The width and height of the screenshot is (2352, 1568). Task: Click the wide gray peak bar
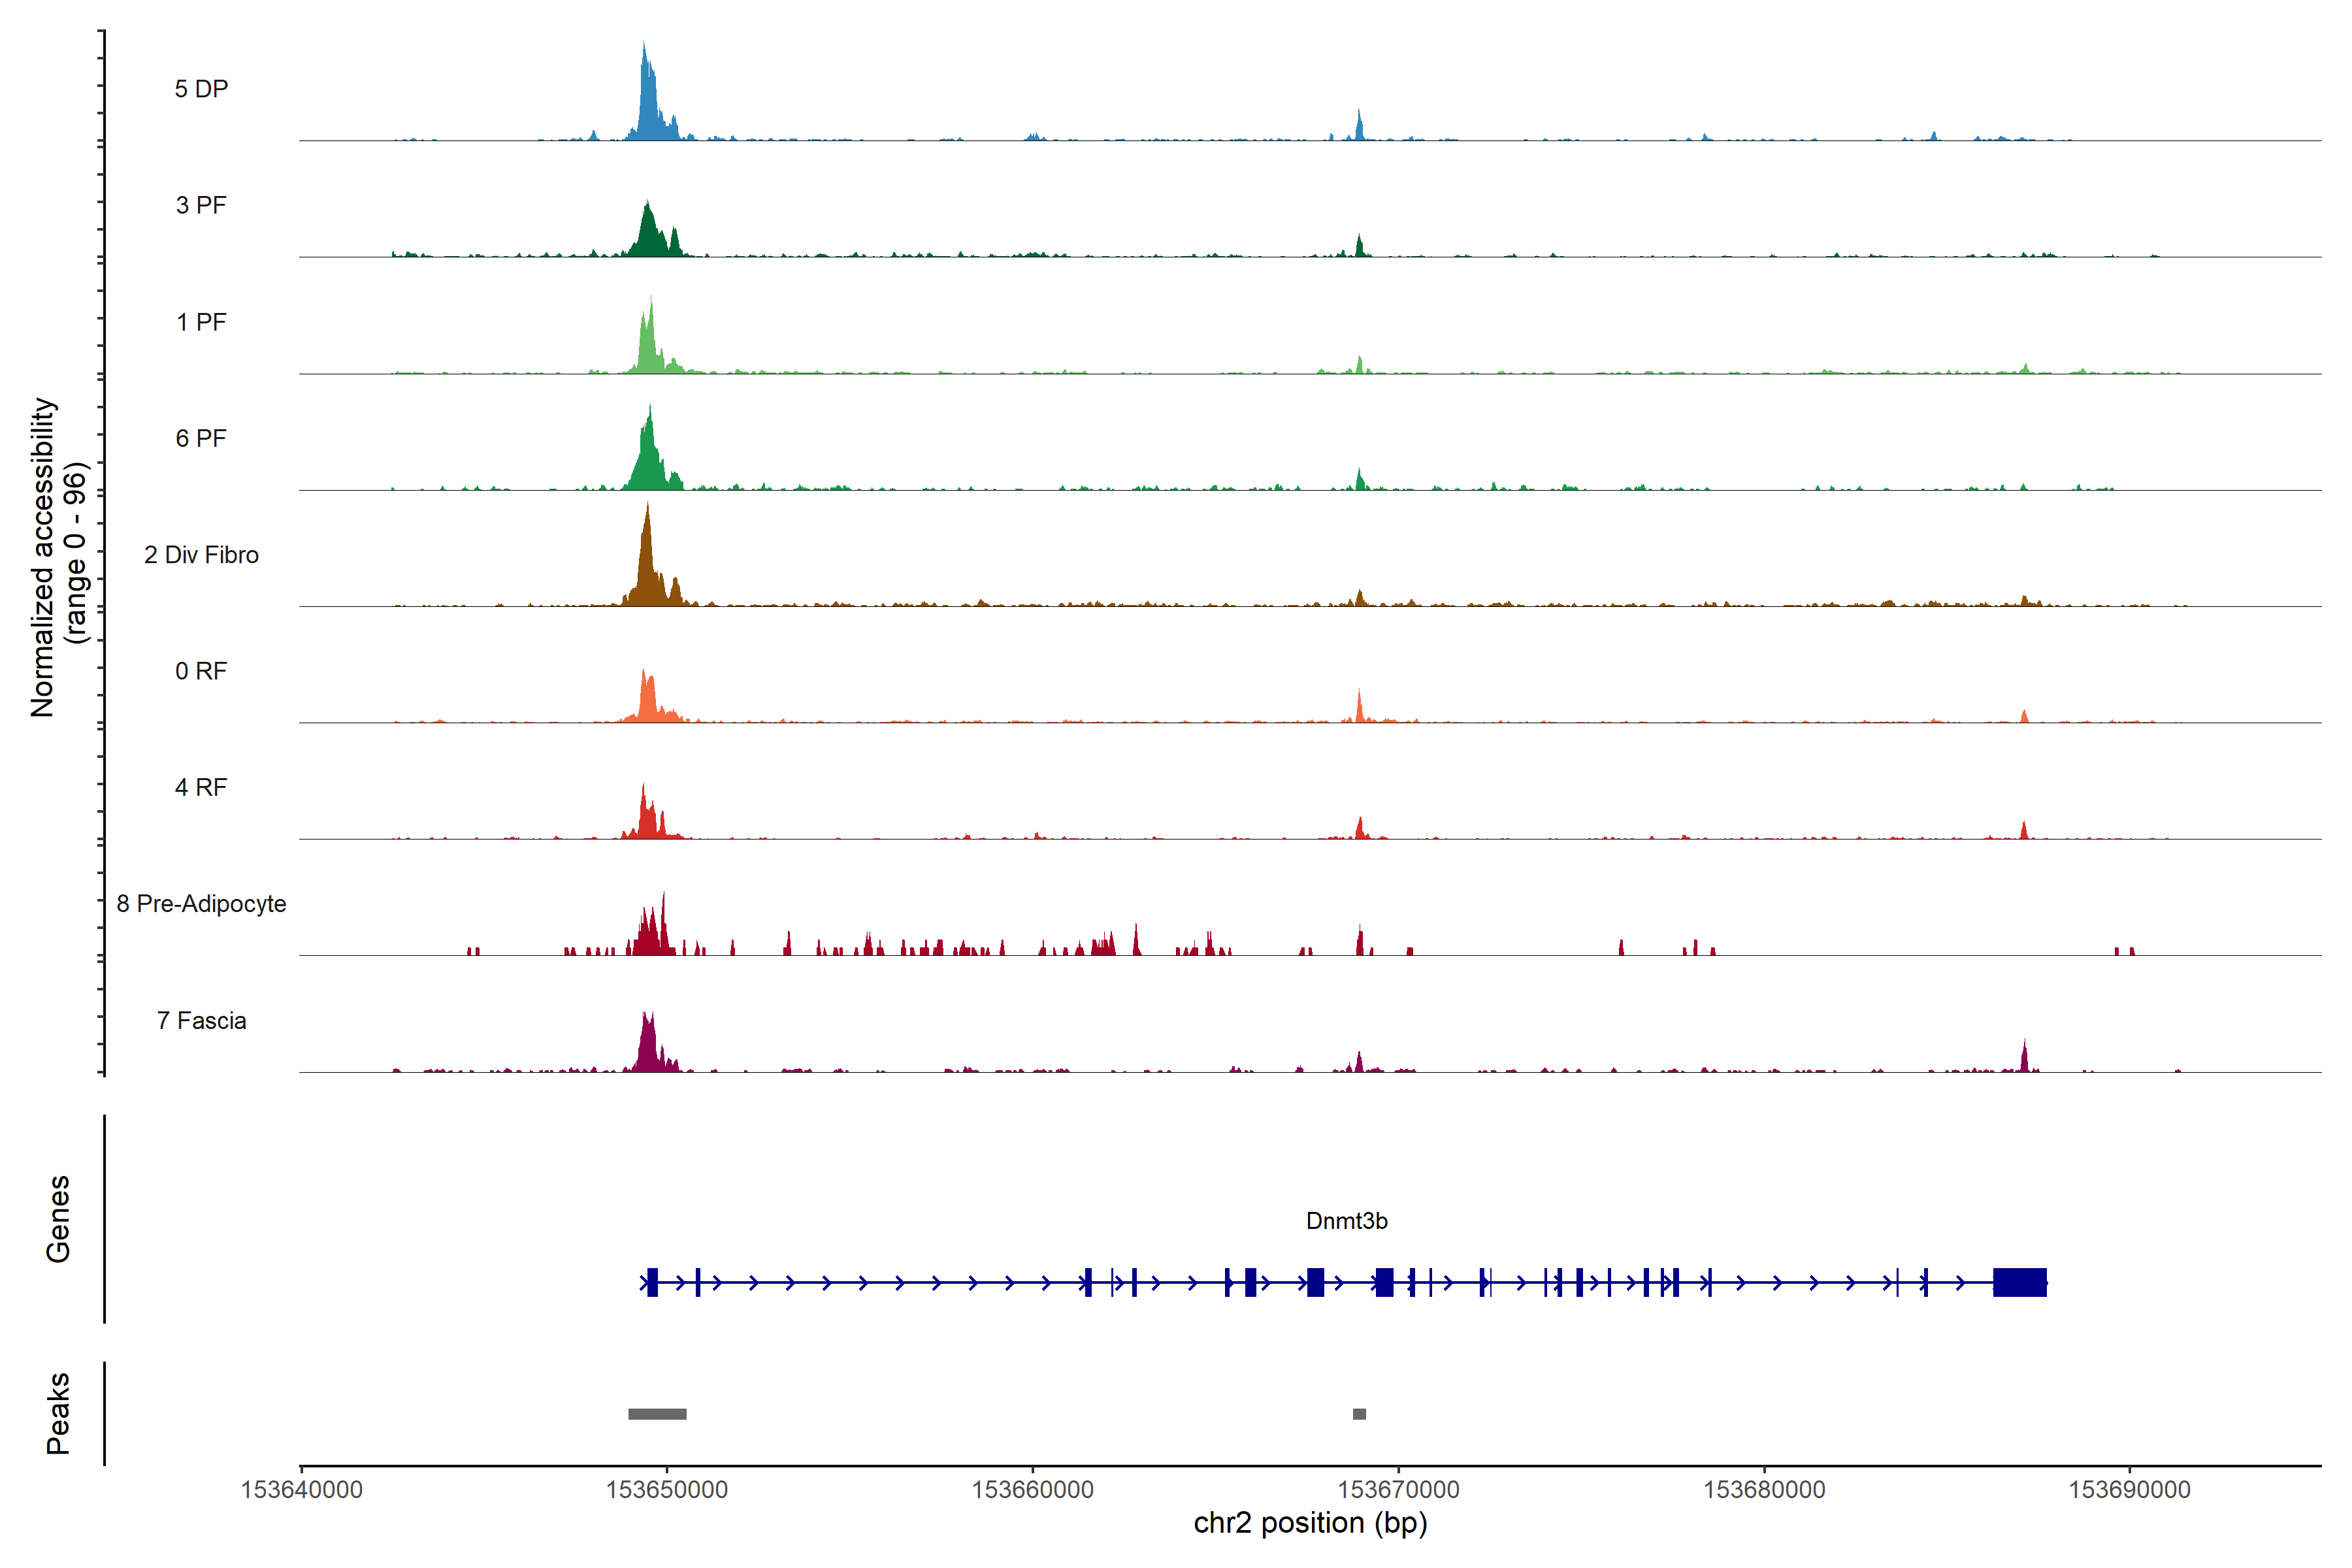click(657, 1414)
